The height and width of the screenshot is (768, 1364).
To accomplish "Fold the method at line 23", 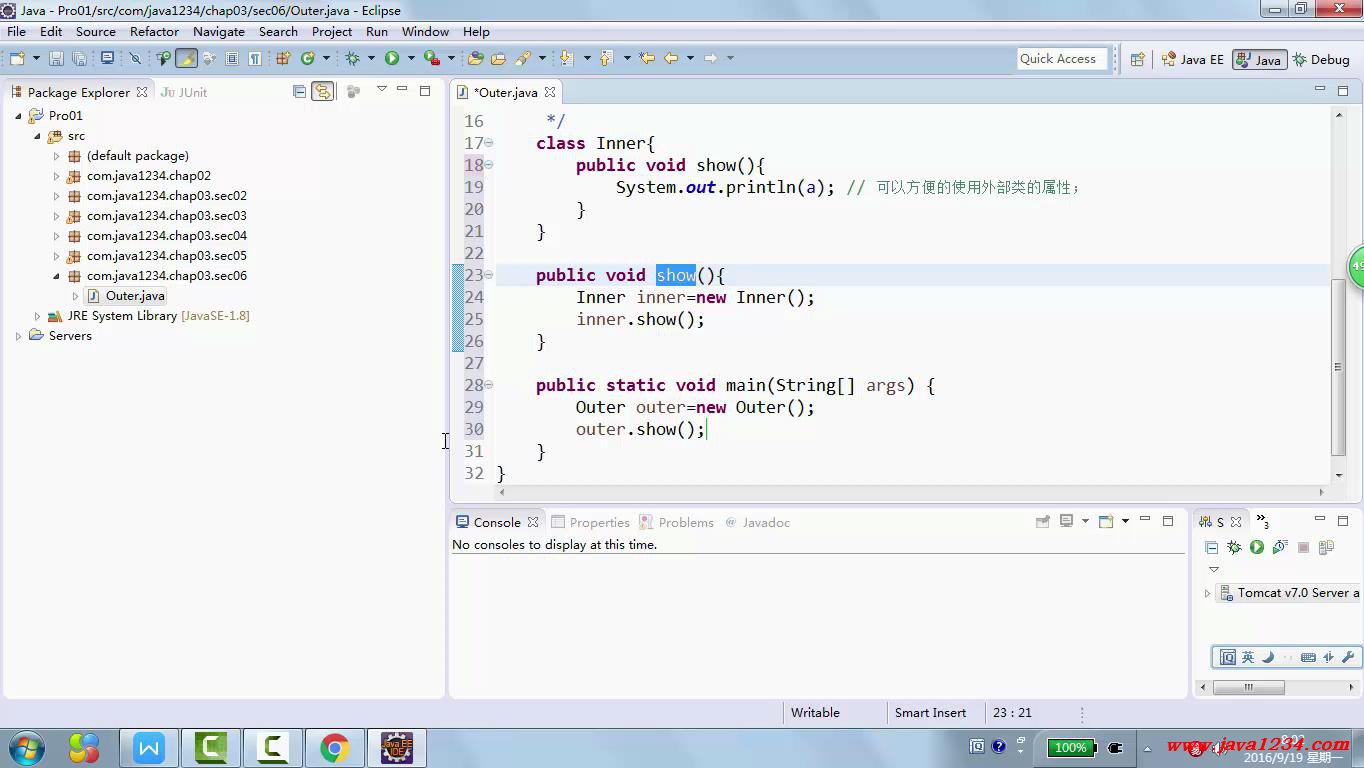I will 489,275.
